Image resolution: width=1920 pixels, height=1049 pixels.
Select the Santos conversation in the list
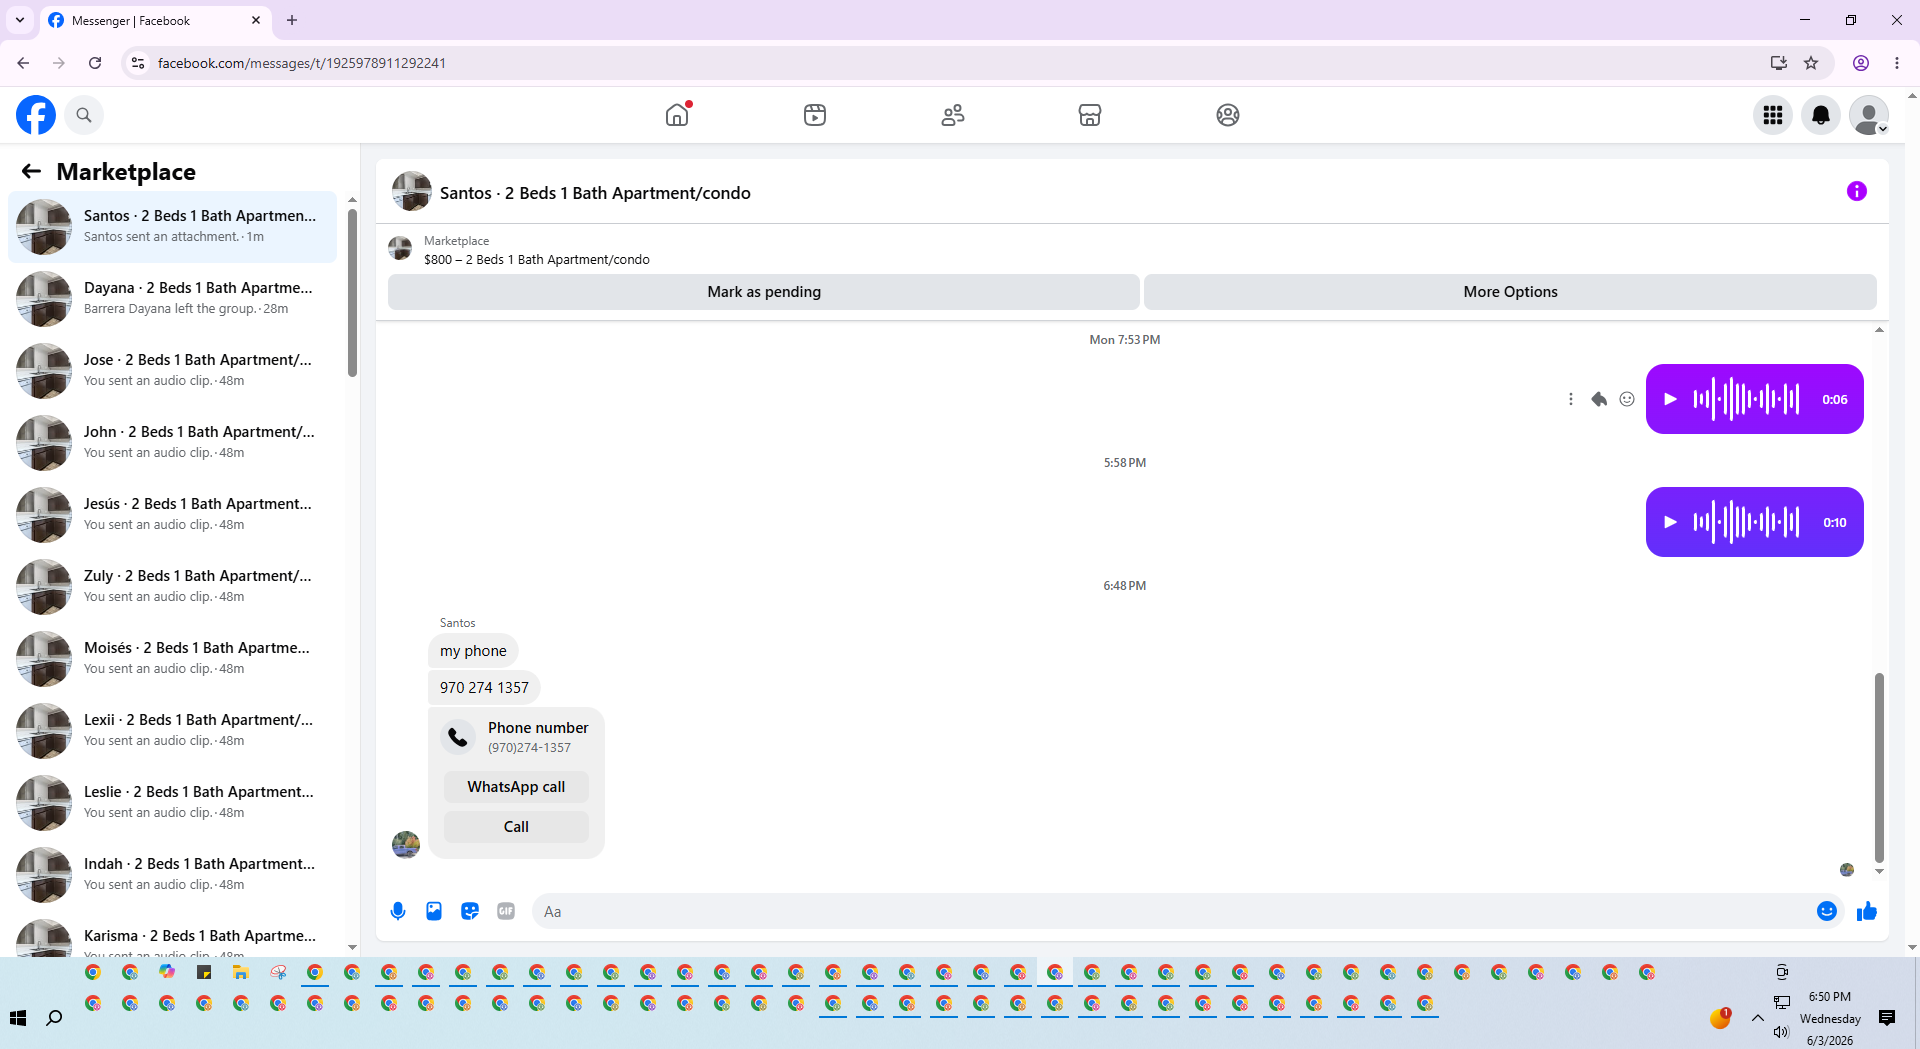pyautogui.click(x=172, y=226)
